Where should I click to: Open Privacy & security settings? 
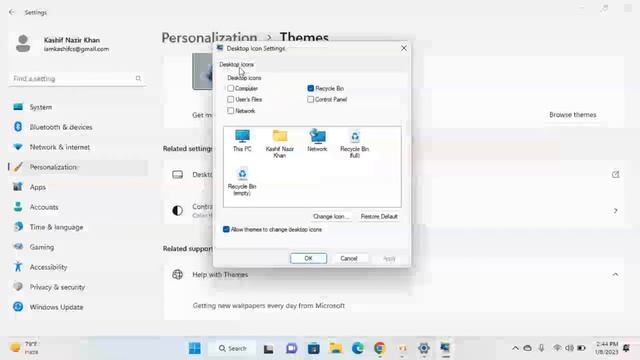pos(78,287)
